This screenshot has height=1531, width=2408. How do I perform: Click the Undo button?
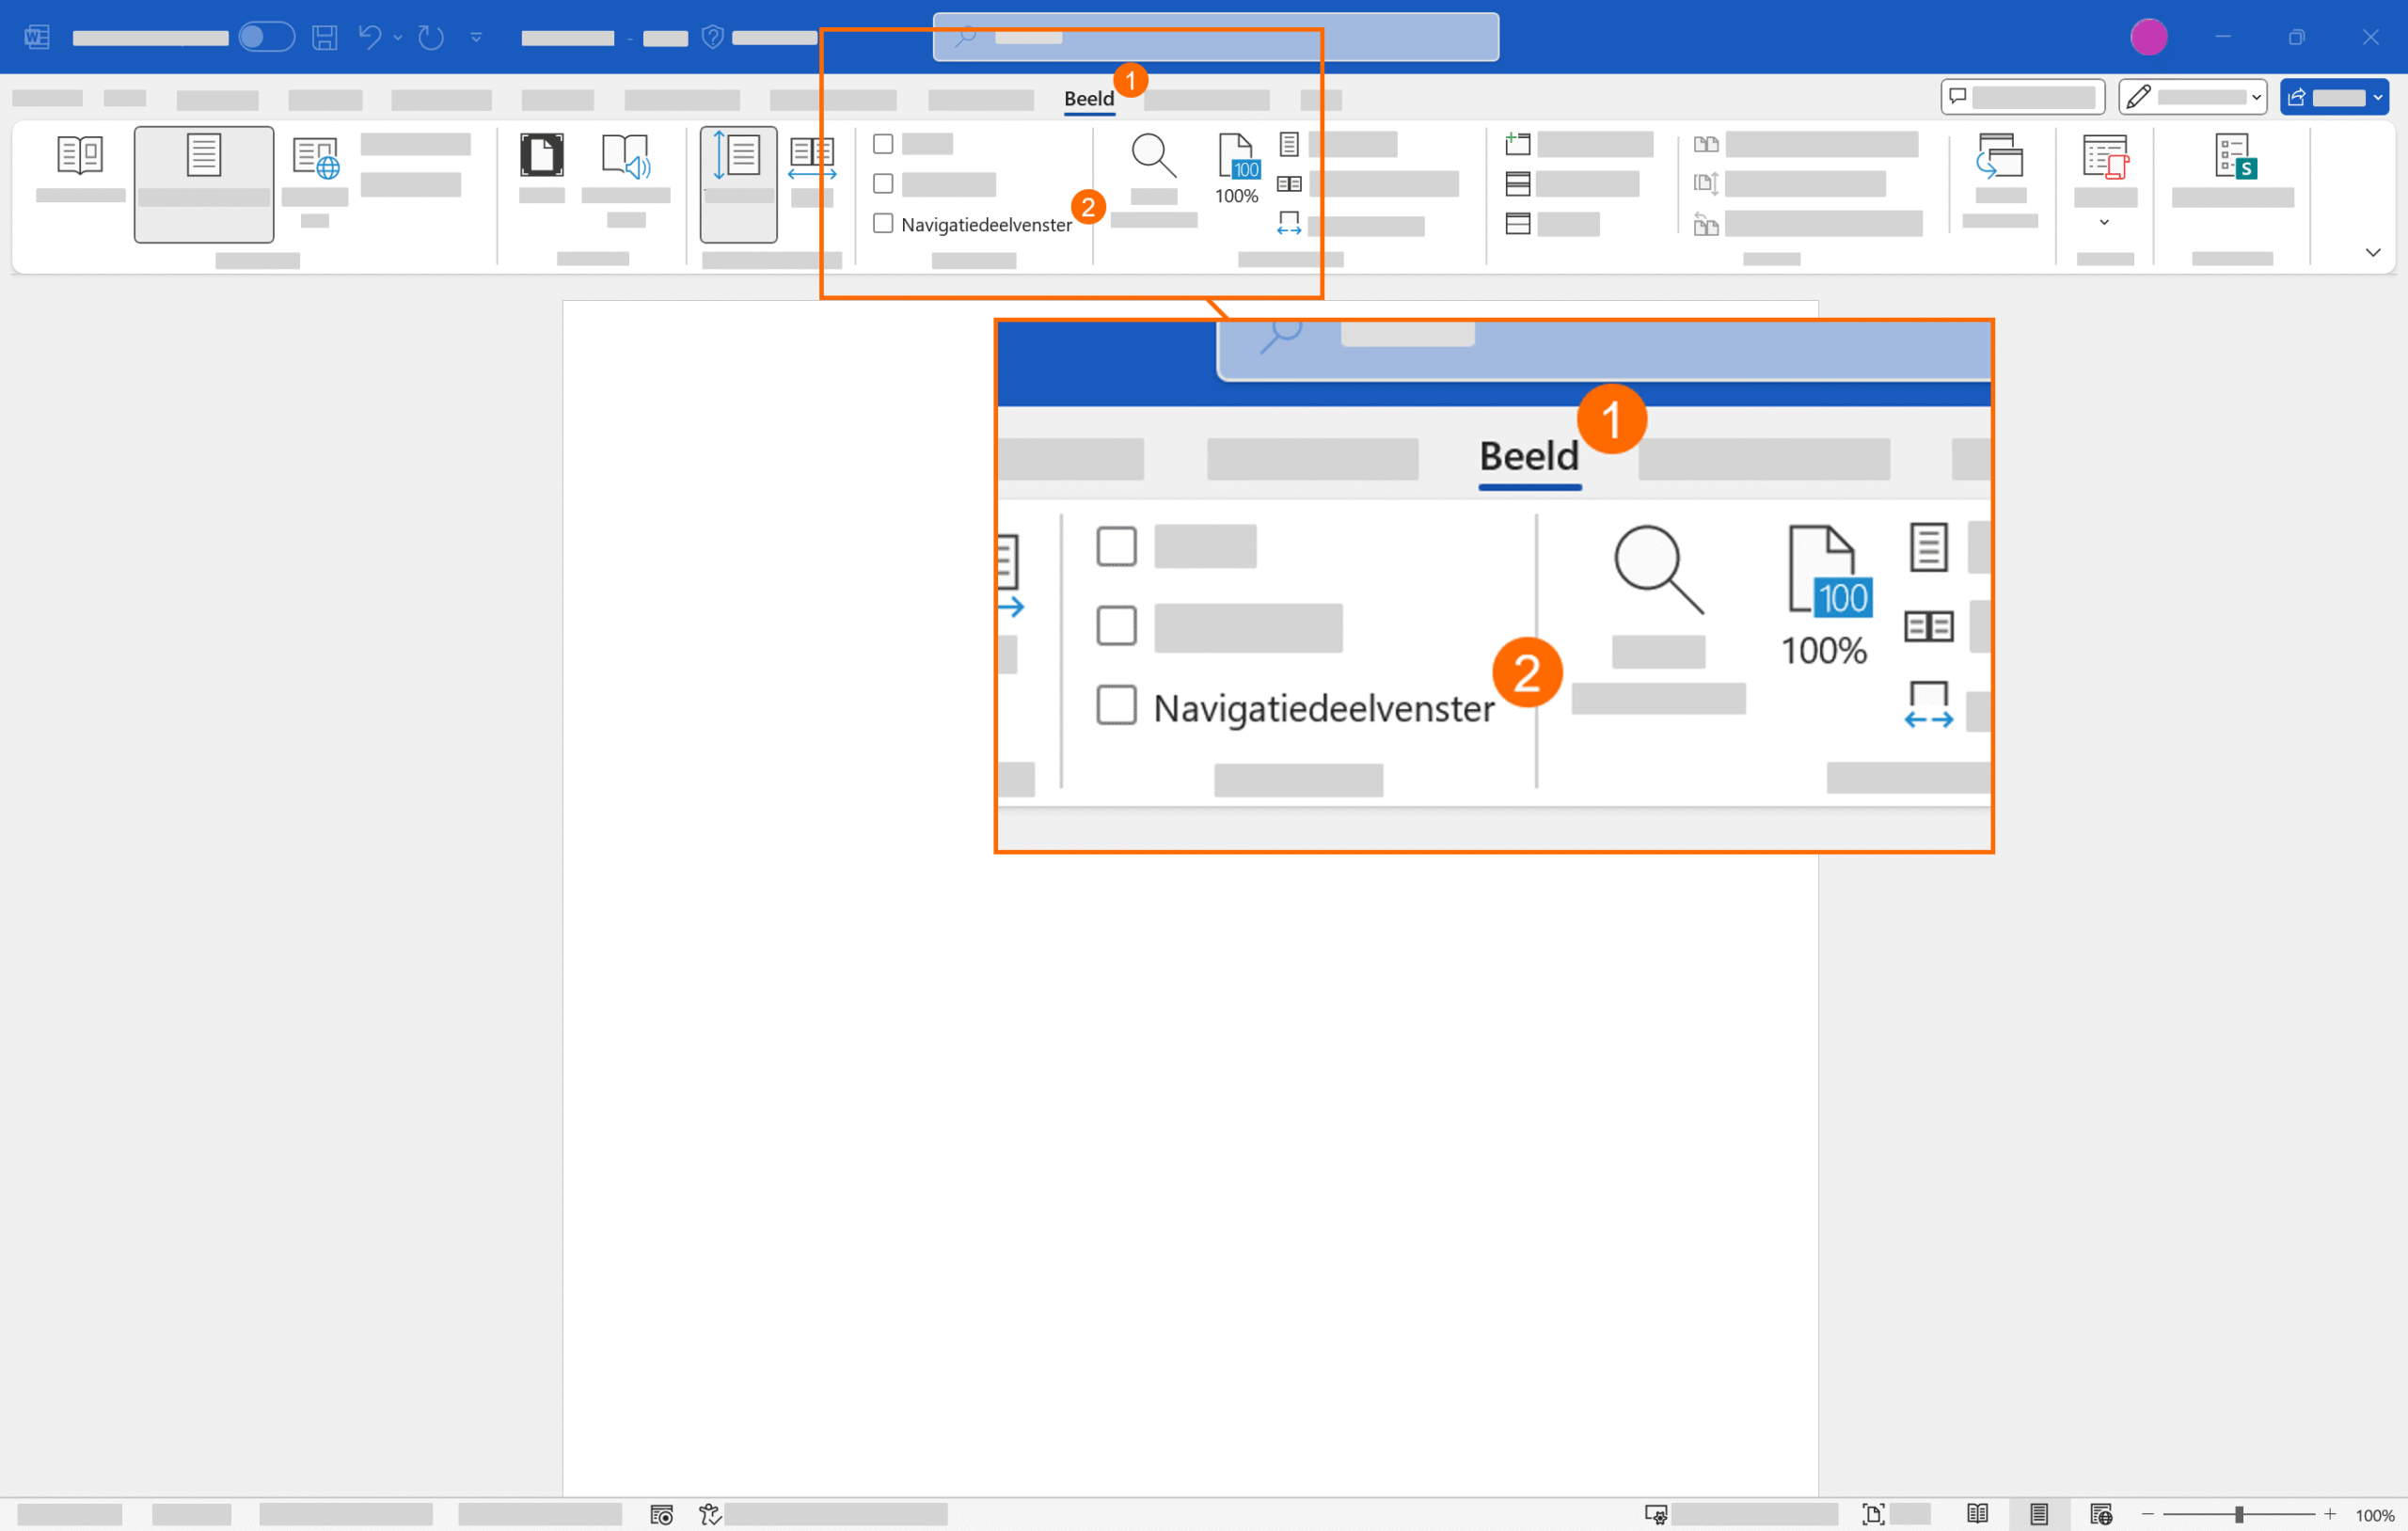pyautogui.click(x=371, y=37)
